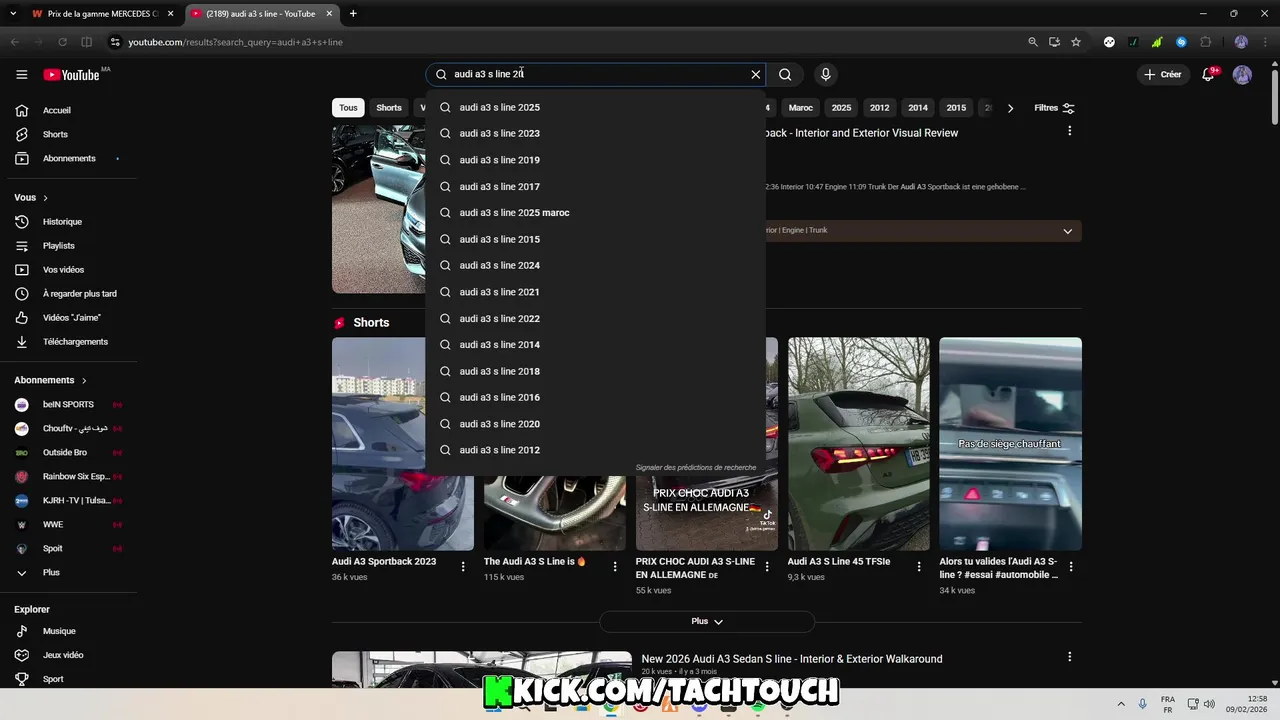The height and width of the screenshot is (720, 1280).
Task: Go to the YouTube logo home
Action: click(71, 75)
